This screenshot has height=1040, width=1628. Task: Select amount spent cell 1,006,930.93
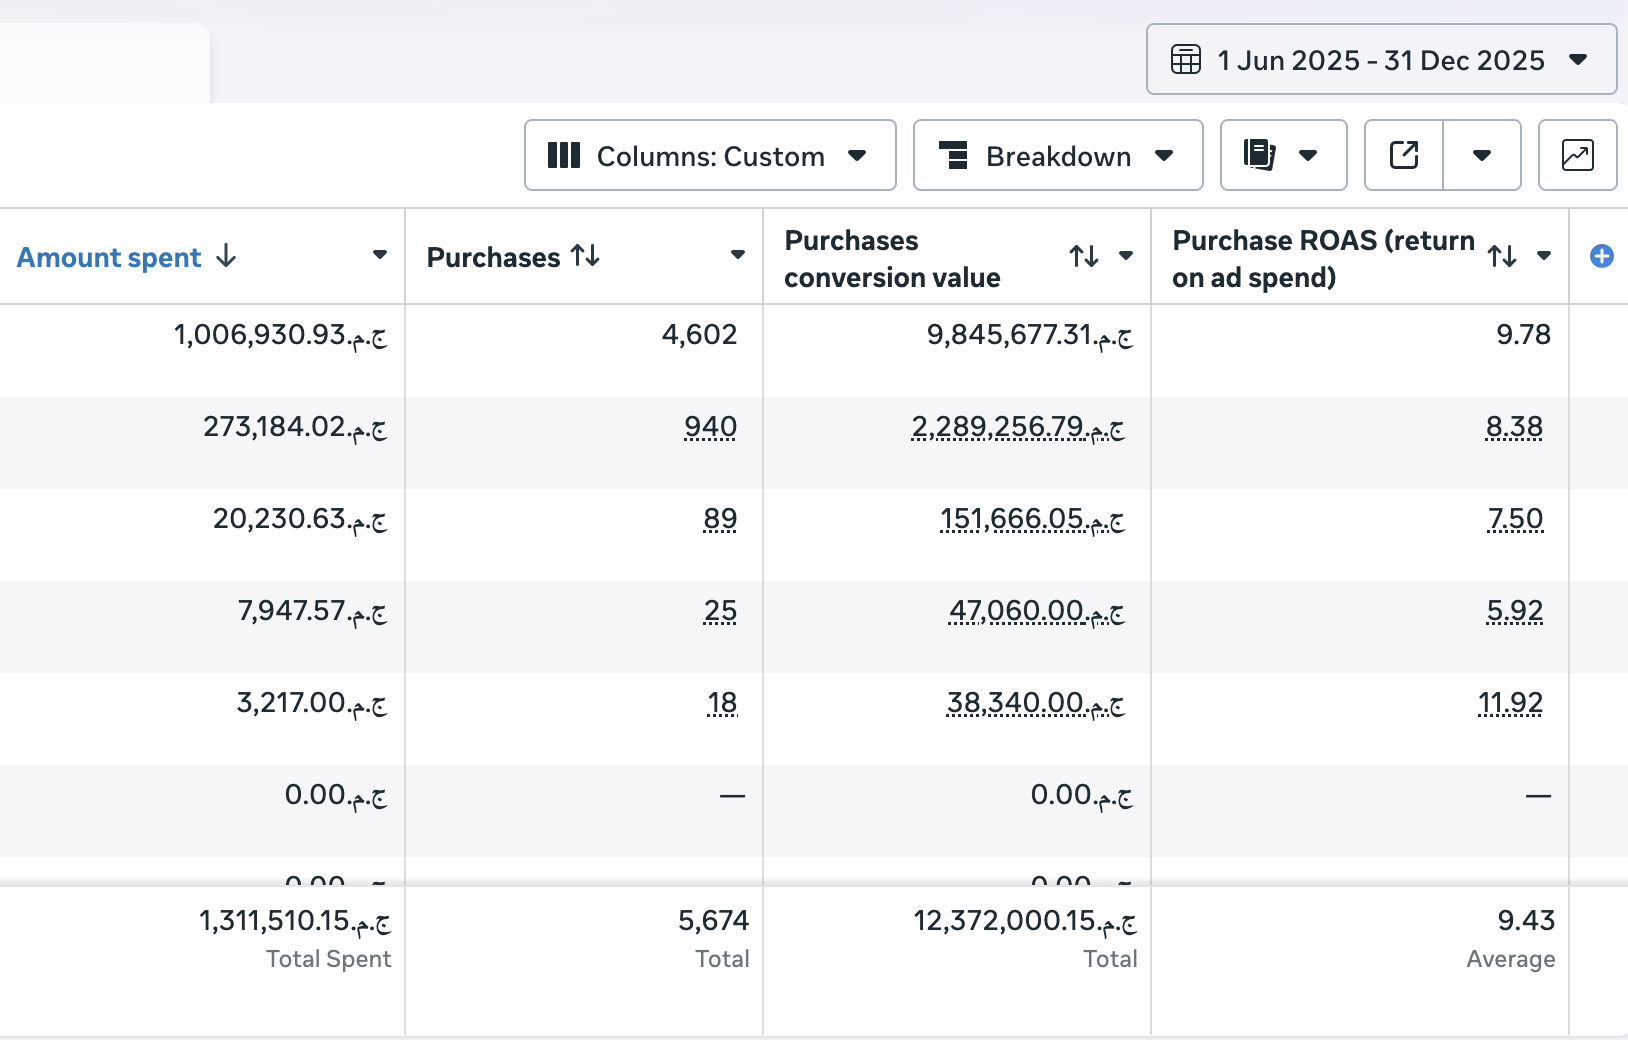pos(280,335)
